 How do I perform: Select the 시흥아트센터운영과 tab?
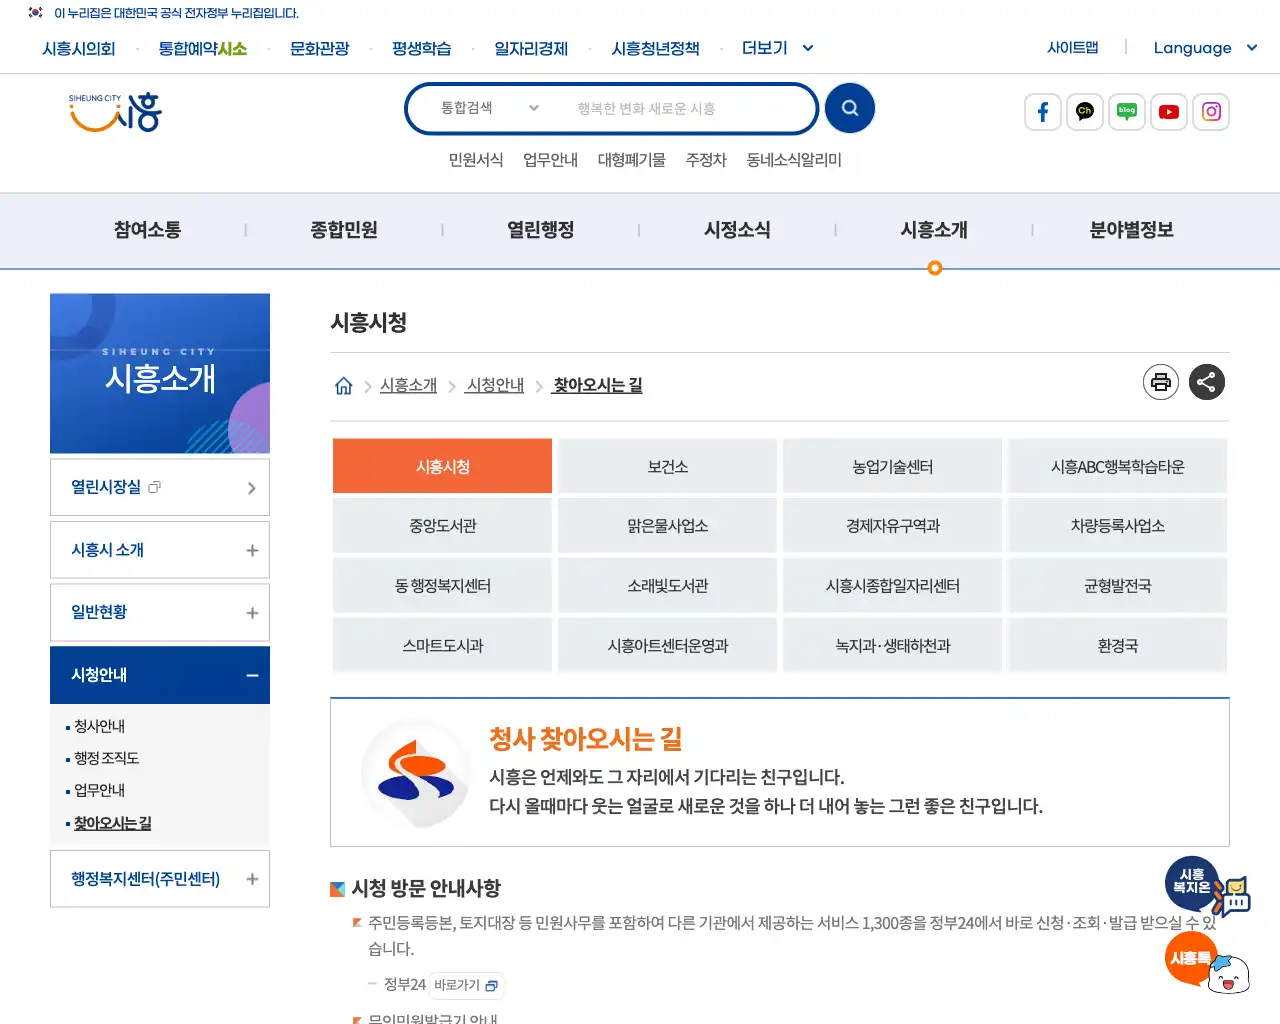click(x=667, y=646)
